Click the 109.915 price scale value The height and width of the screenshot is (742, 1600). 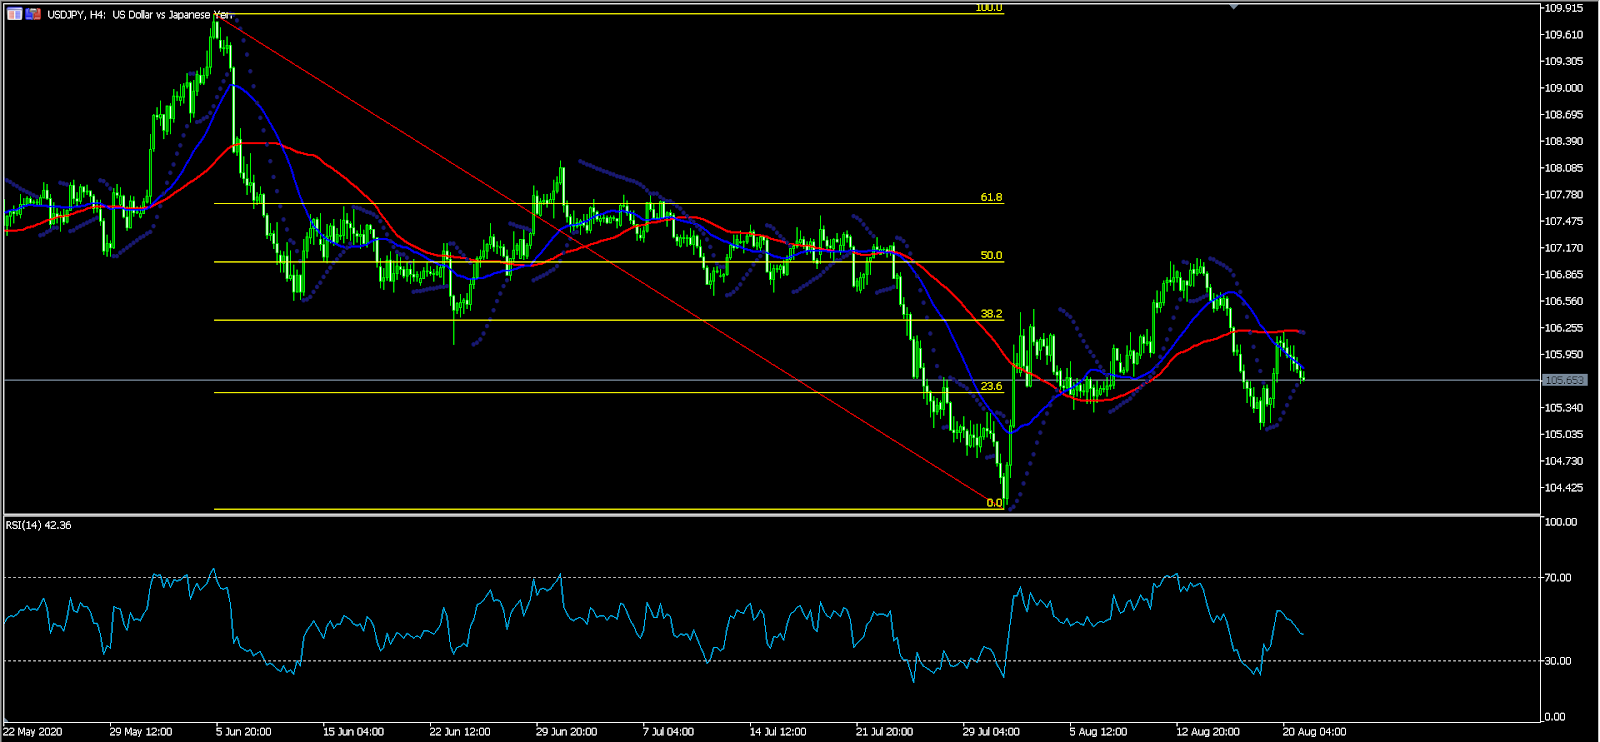pyautogui.click(x=1564, y=8)
